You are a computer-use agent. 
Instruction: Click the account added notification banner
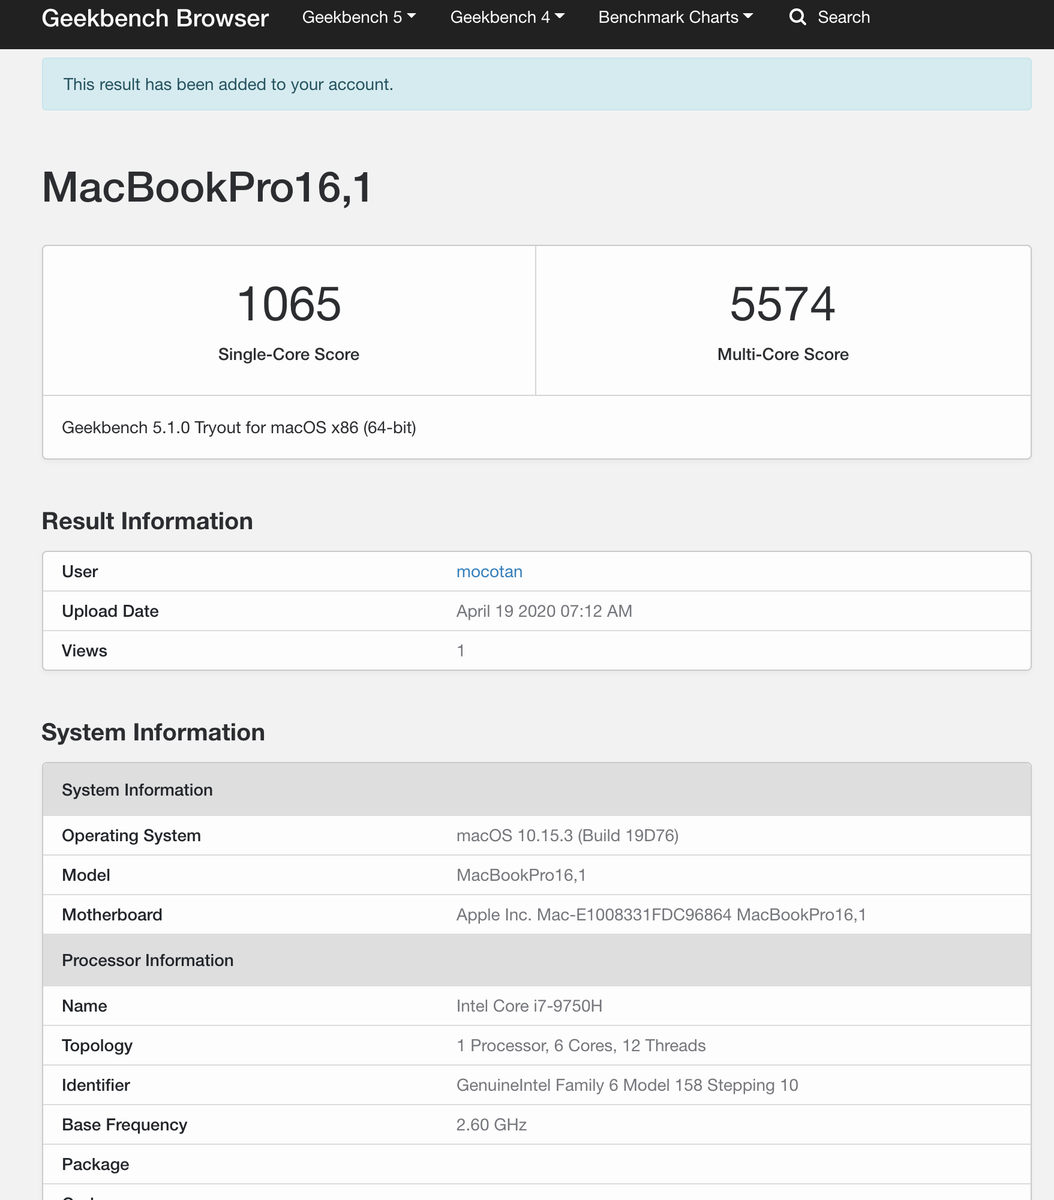point(536,84)
